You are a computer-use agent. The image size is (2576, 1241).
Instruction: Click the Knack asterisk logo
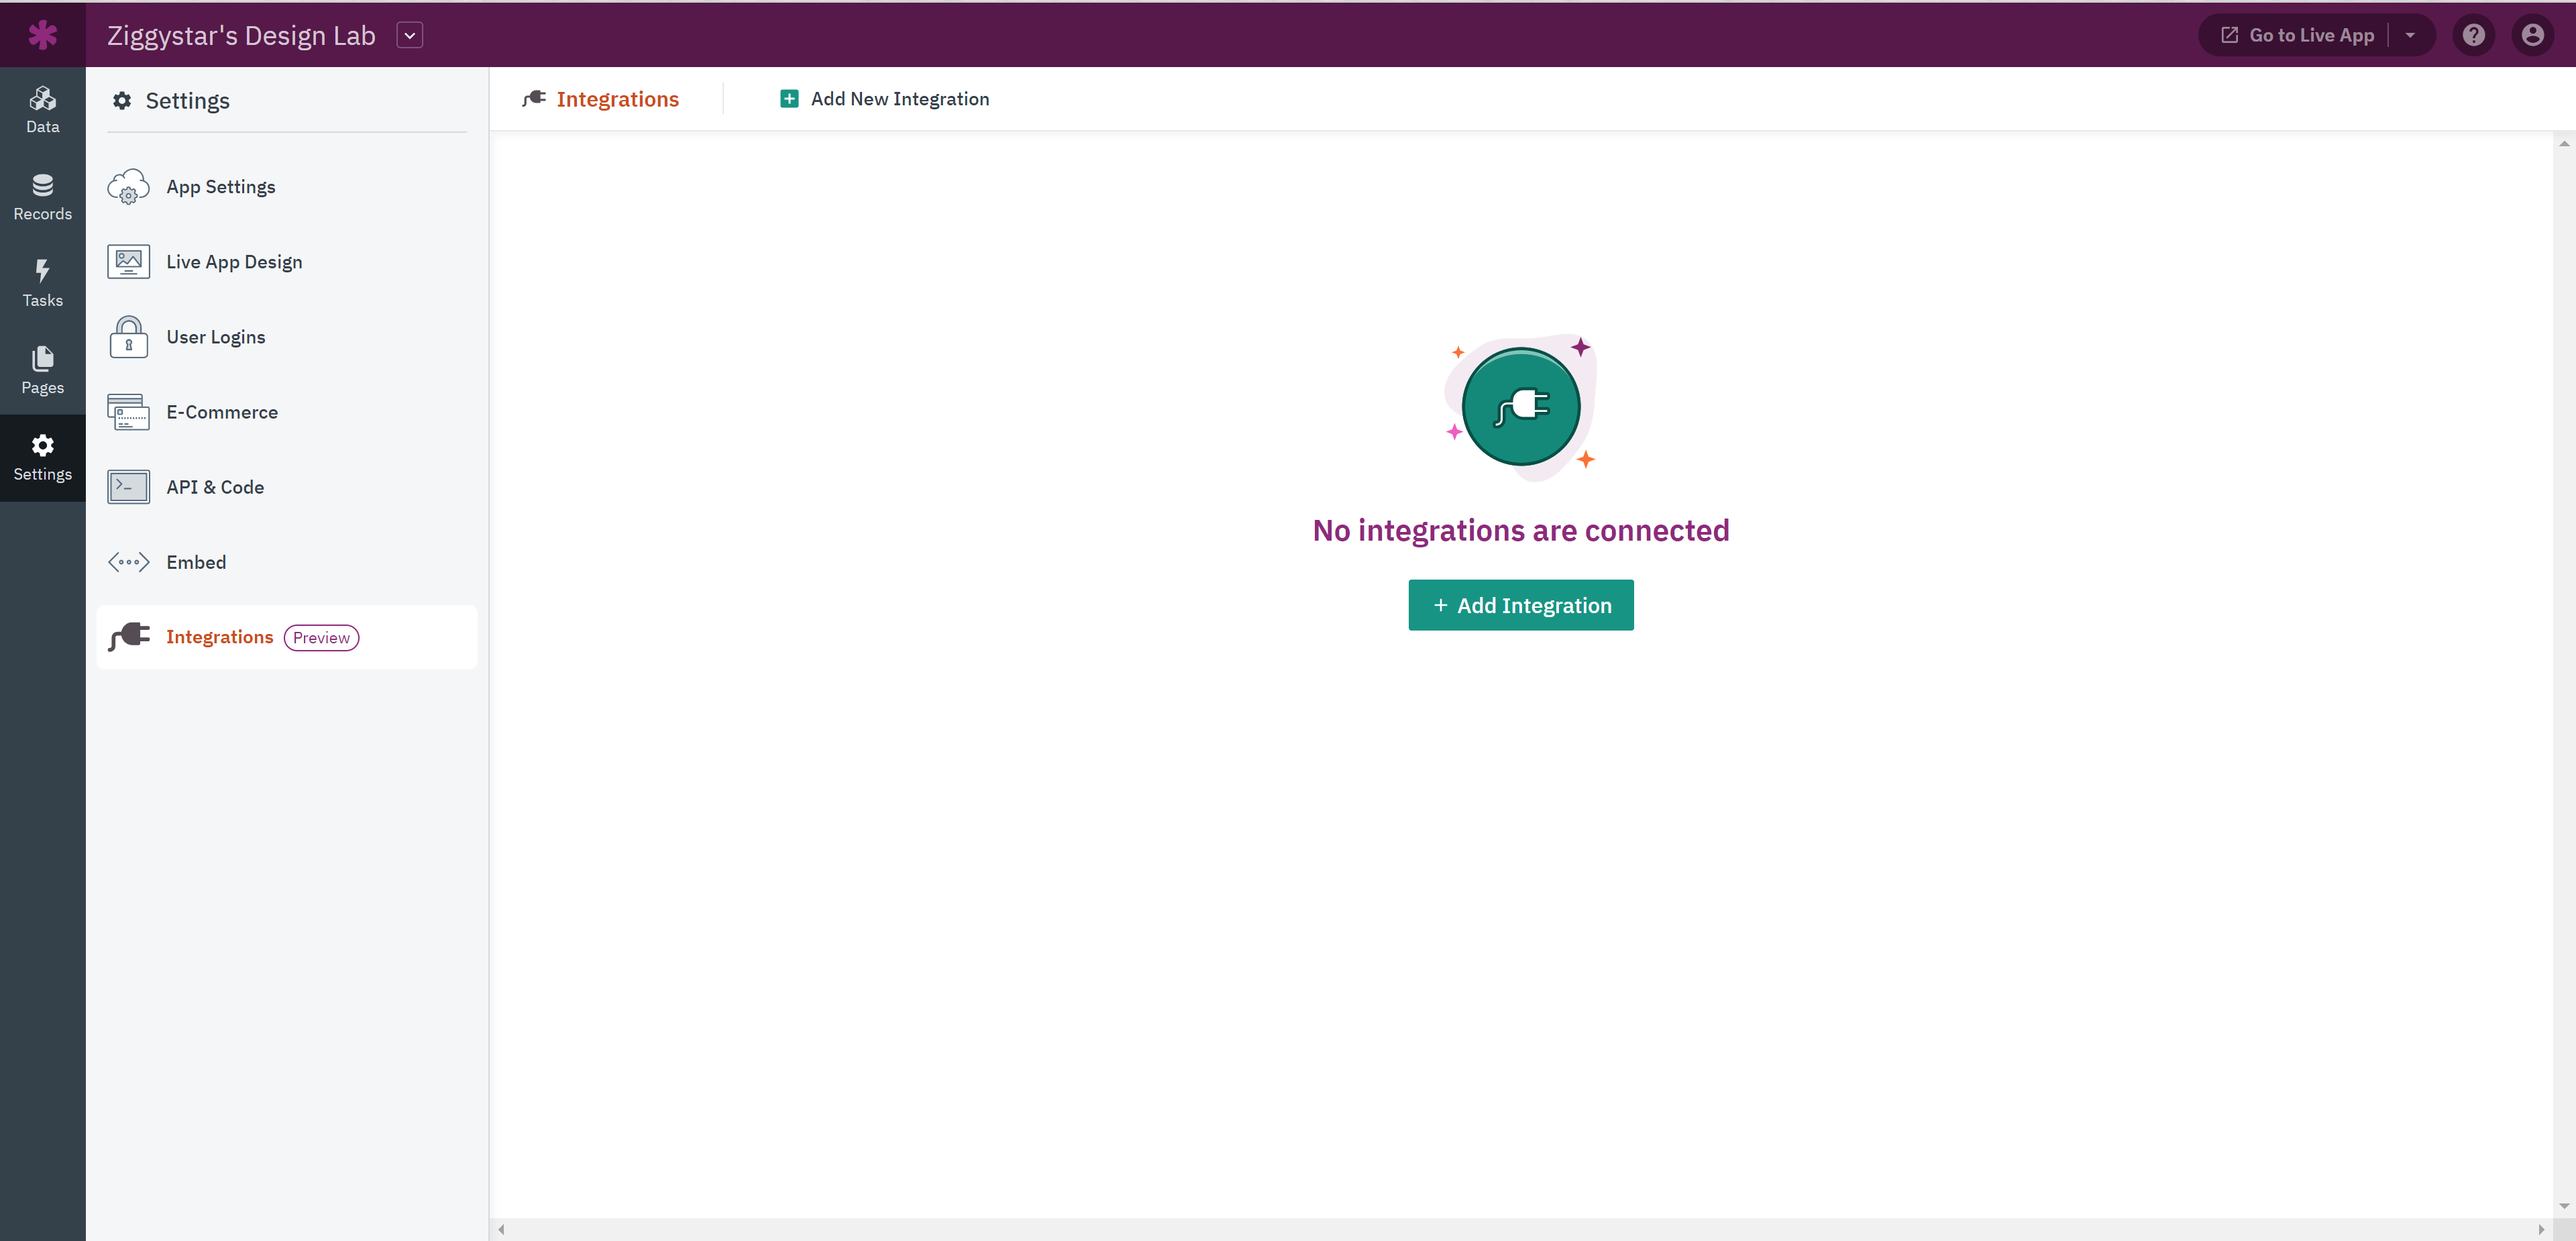(x=42, y=35)
